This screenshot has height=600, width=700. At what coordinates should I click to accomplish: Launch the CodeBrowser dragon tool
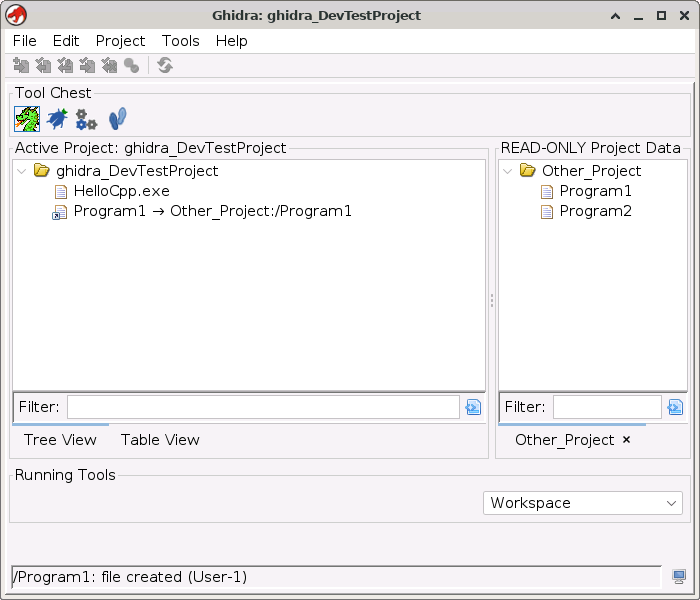coord(27,119)
